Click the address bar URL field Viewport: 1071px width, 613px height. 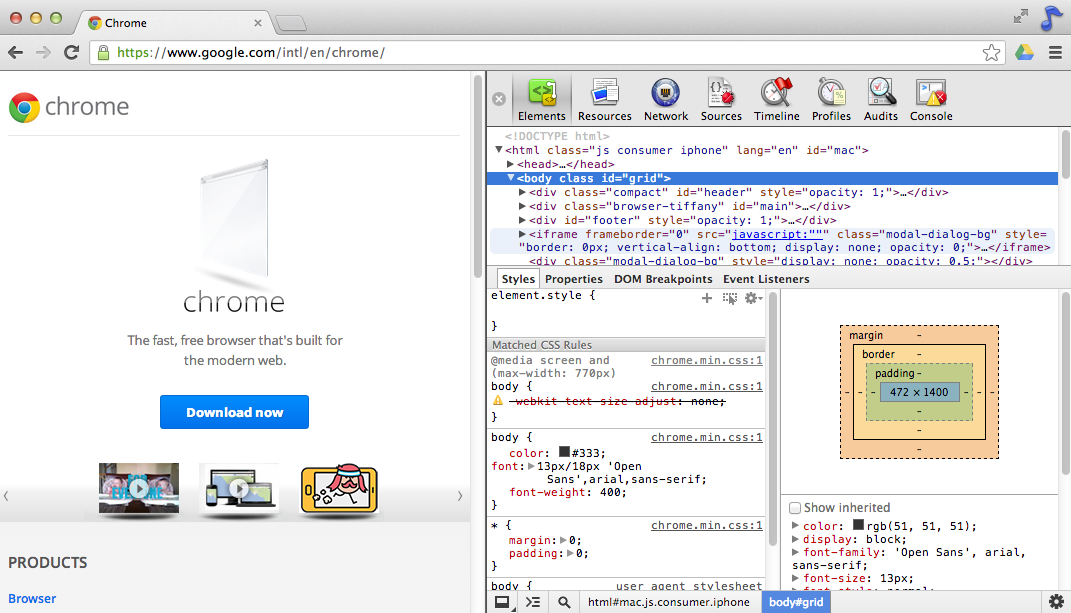click(x=540, y=53)
